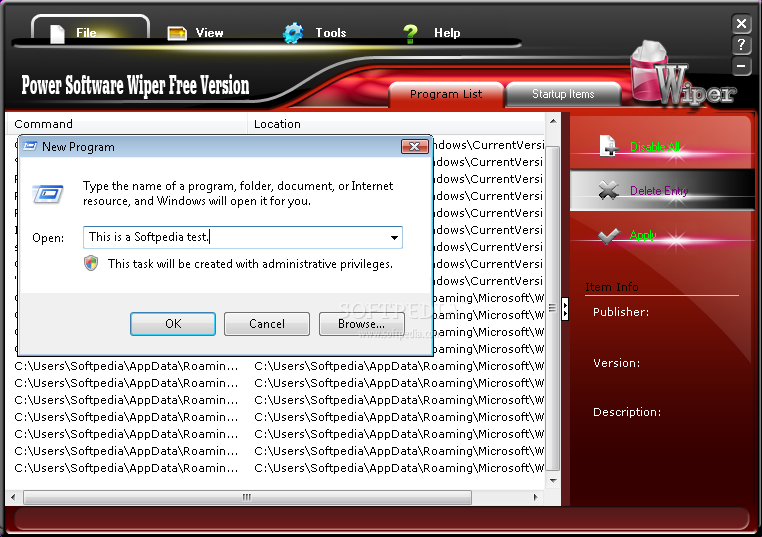Click the Tools gear icon
This screenshot has width=762, height=537.
pos(293,33)
